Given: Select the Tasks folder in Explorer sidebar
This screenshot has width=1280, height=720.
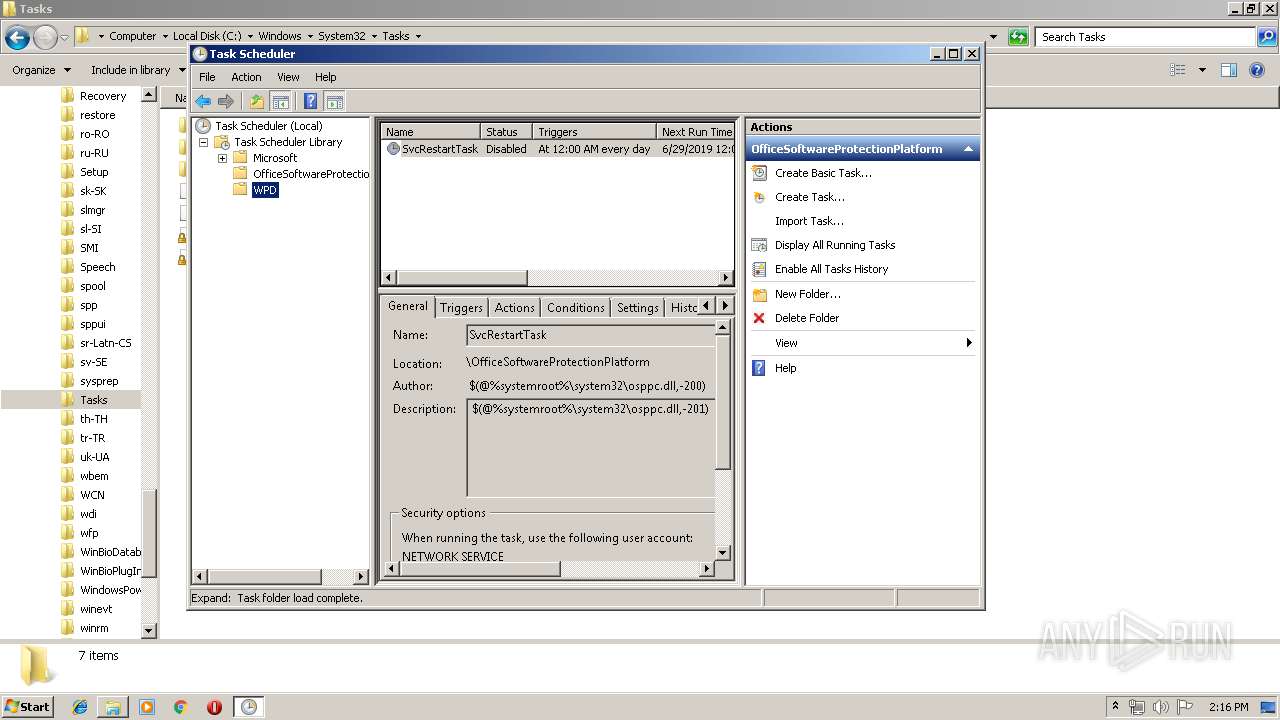Looking at the screenshot, I should click(94, 400).
